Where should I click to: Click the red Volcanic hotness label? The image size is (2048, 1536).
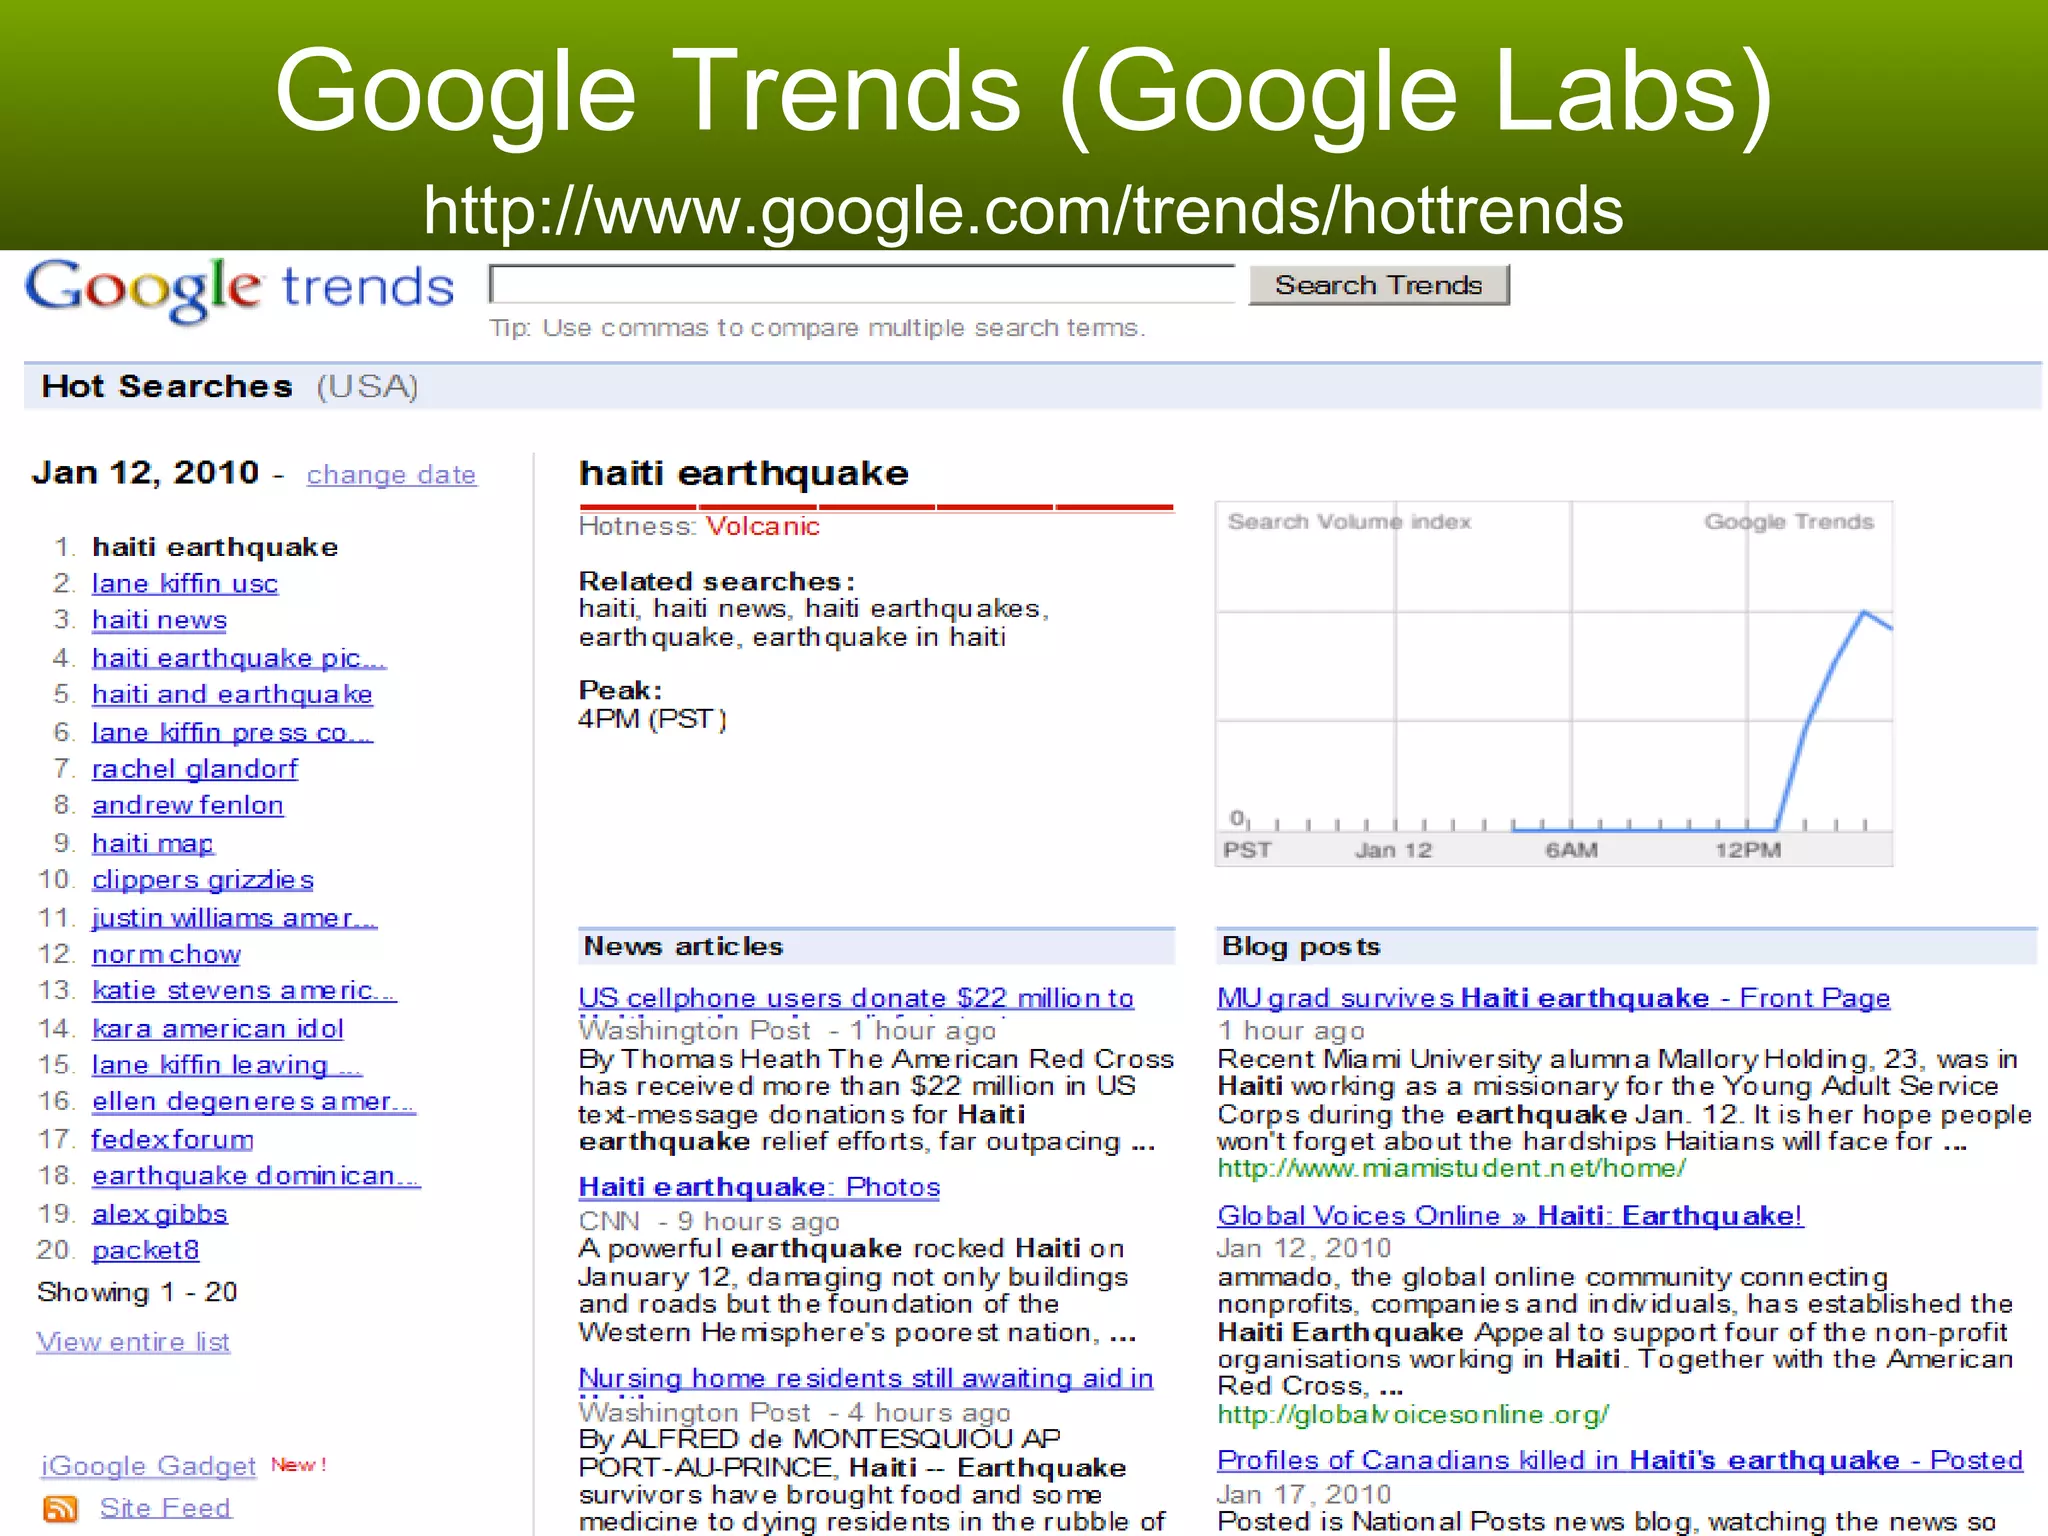click(763, 527)
